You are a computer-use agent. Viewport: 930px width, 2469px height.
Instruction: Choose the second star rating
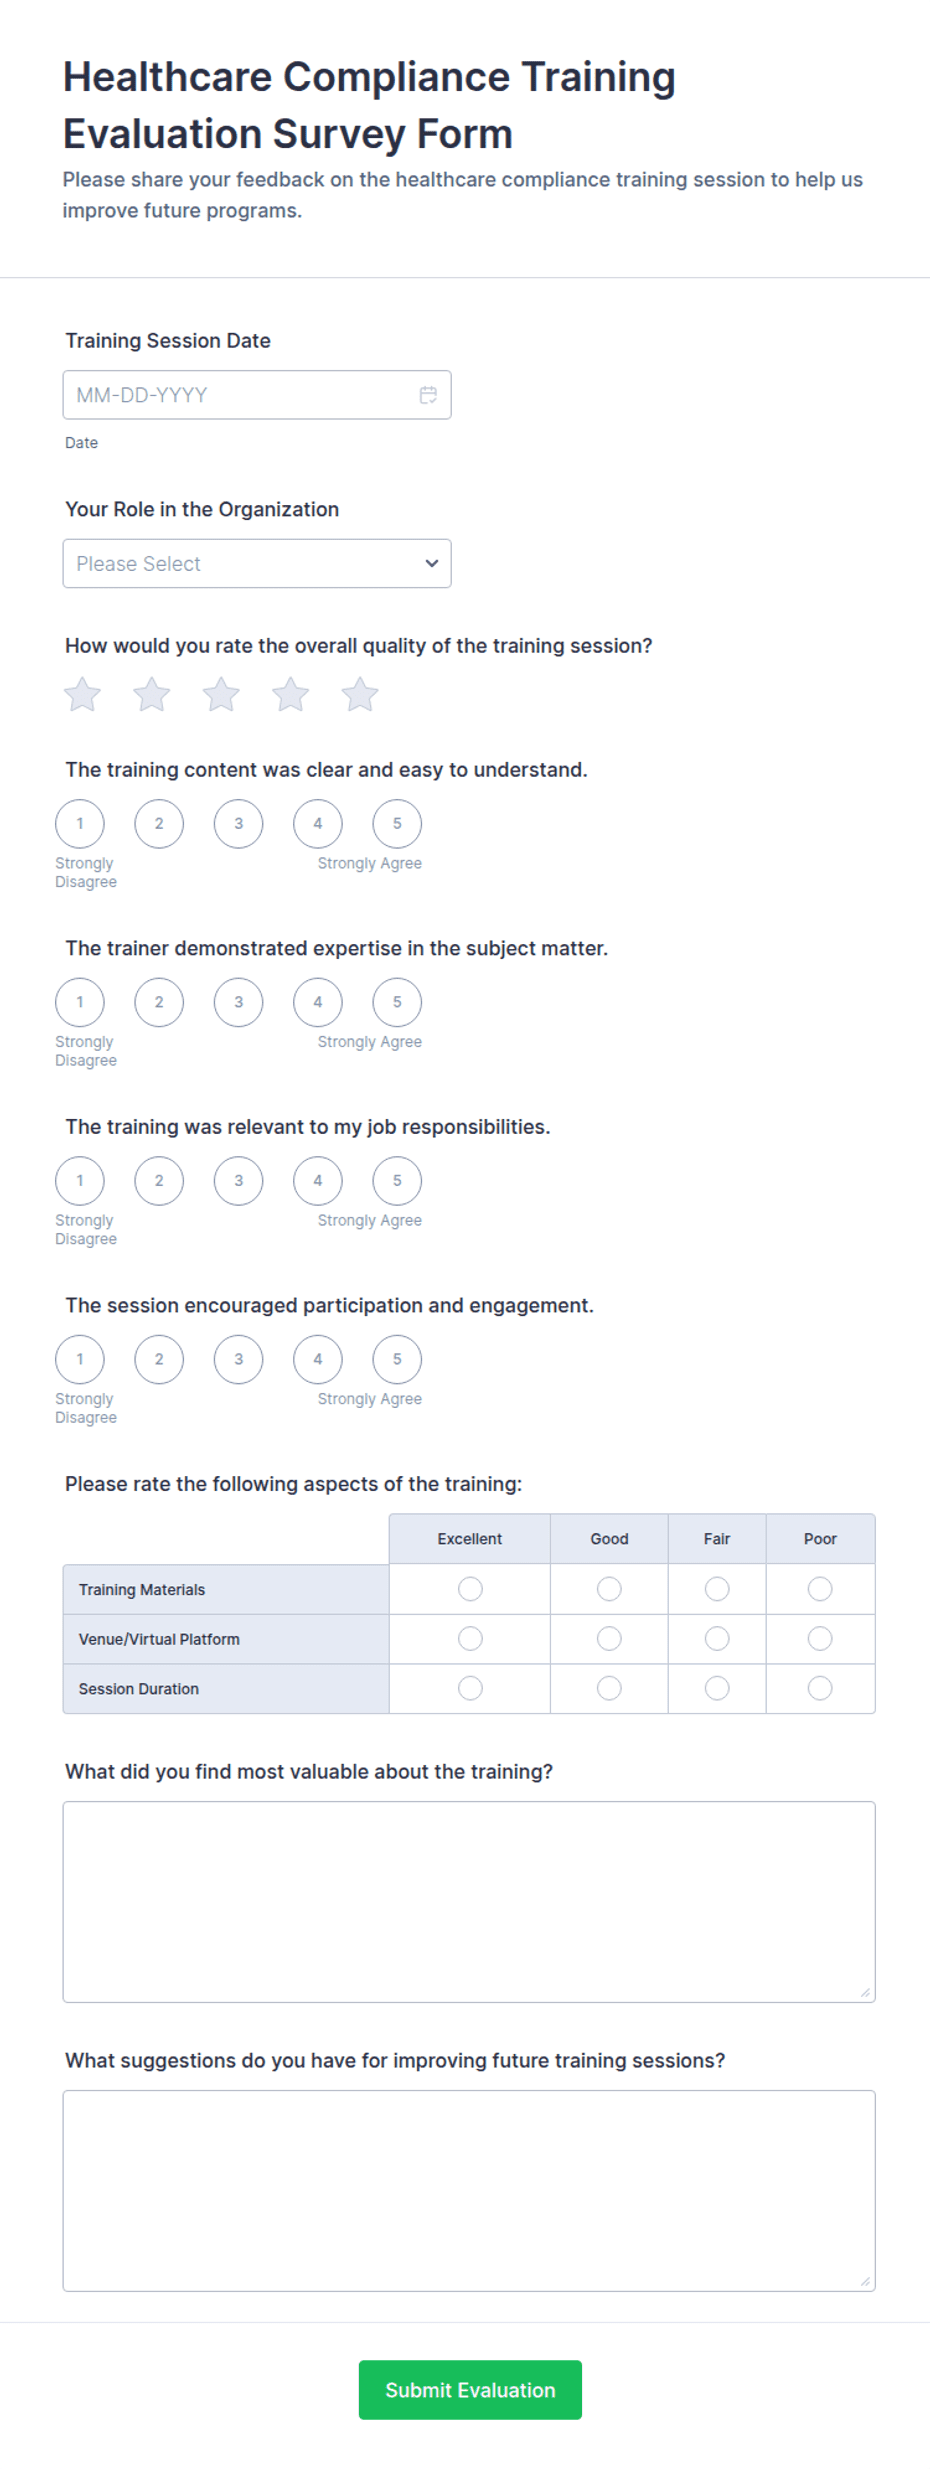click(x=152, y=694)
